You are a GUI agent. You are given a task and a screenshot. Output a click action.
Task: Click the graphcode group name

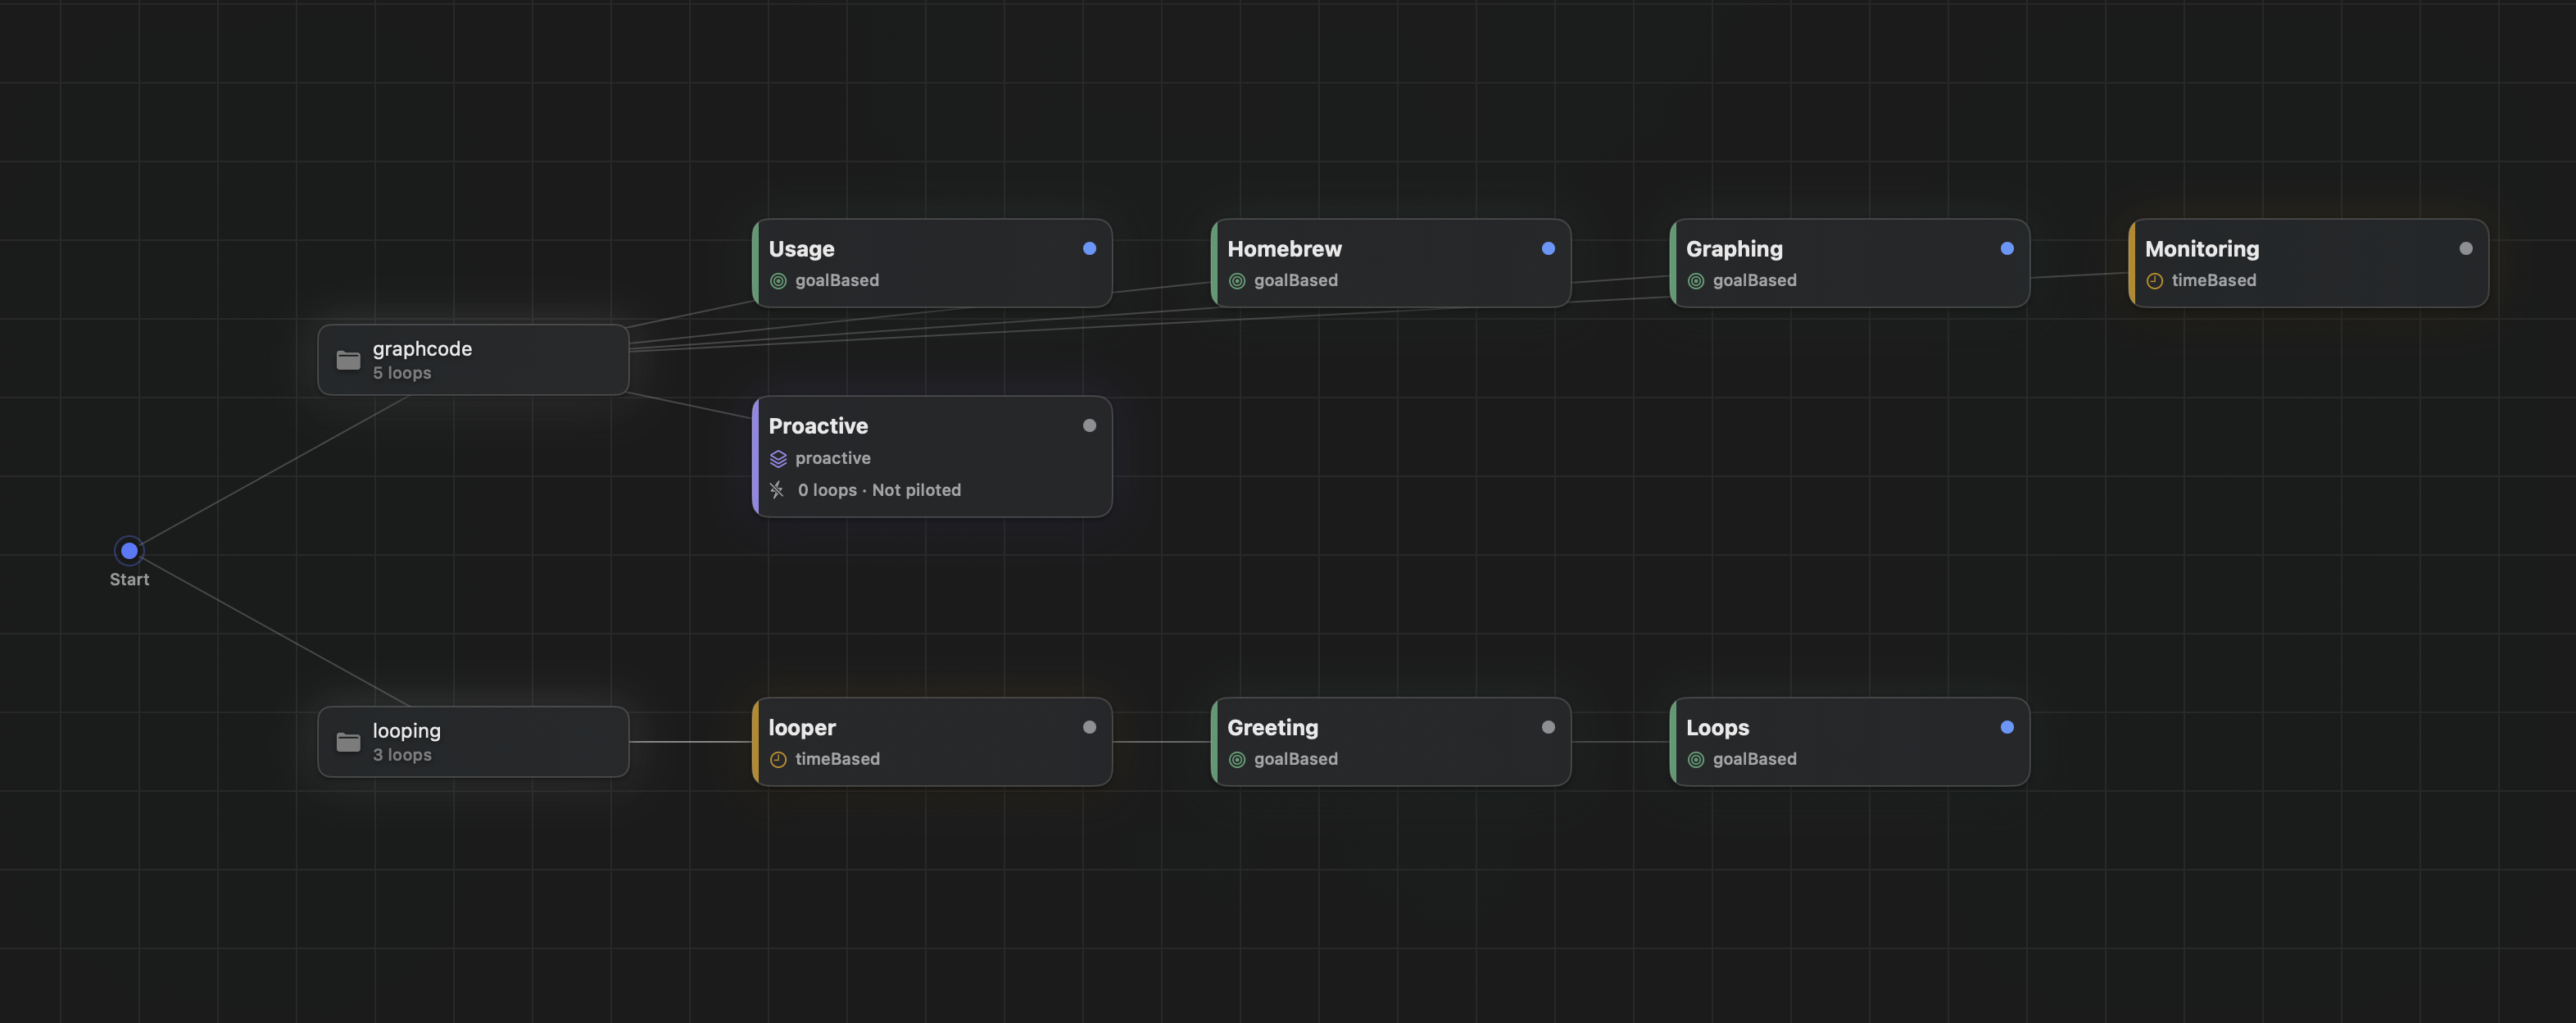[x=422, y=349]
